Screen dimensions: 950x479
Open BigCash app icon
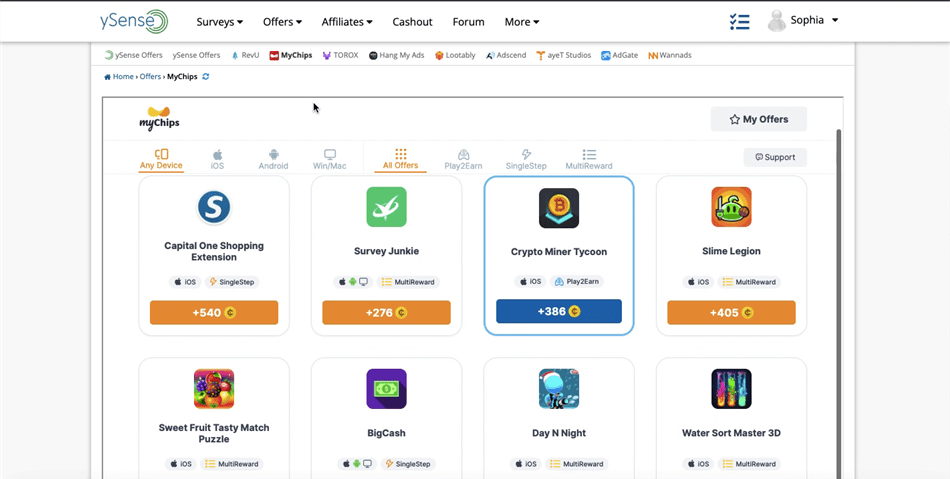click(x=387, y=389)
